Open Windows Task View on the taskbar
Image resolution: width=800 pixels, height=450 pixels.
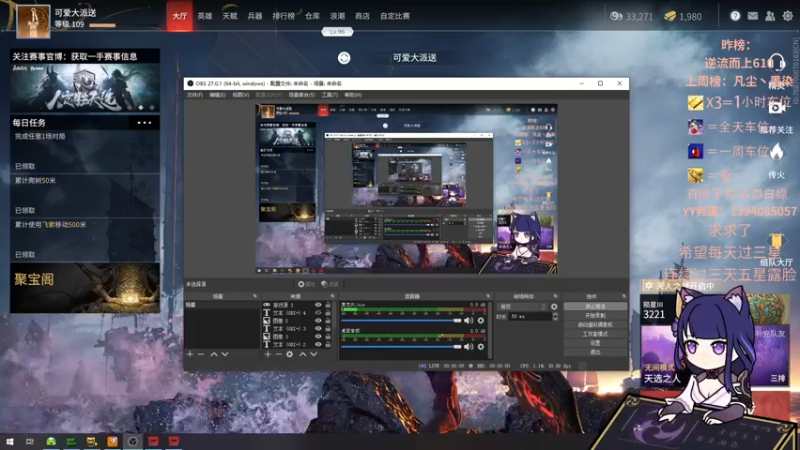click(x=30, y=441)
